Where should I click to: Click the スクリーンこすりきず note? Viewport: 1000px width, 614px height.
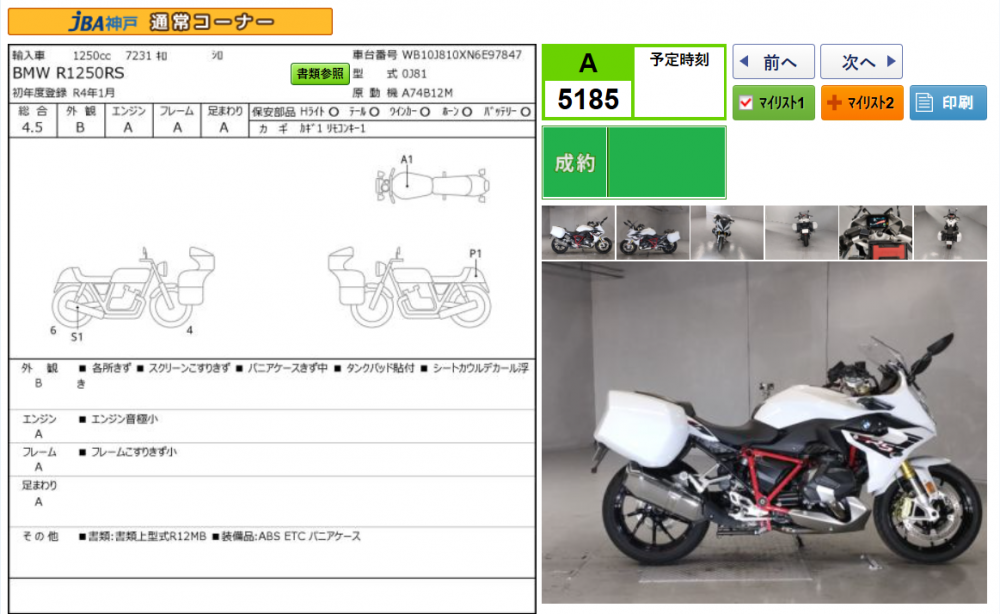pyautogui.click(x=189, y=368)
